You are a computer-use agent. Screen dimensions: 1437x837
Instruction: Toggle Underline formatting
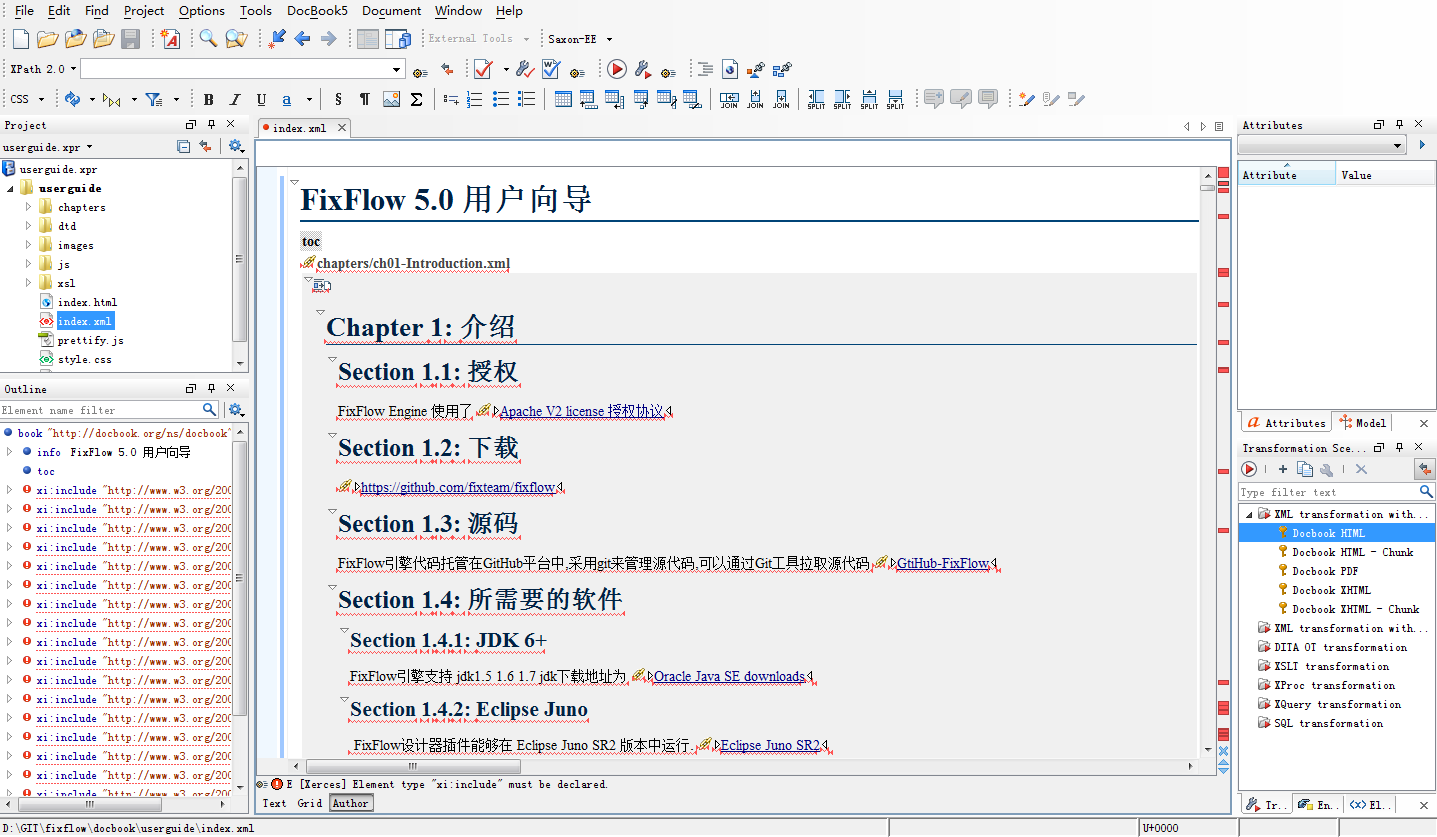coord(261,99)
